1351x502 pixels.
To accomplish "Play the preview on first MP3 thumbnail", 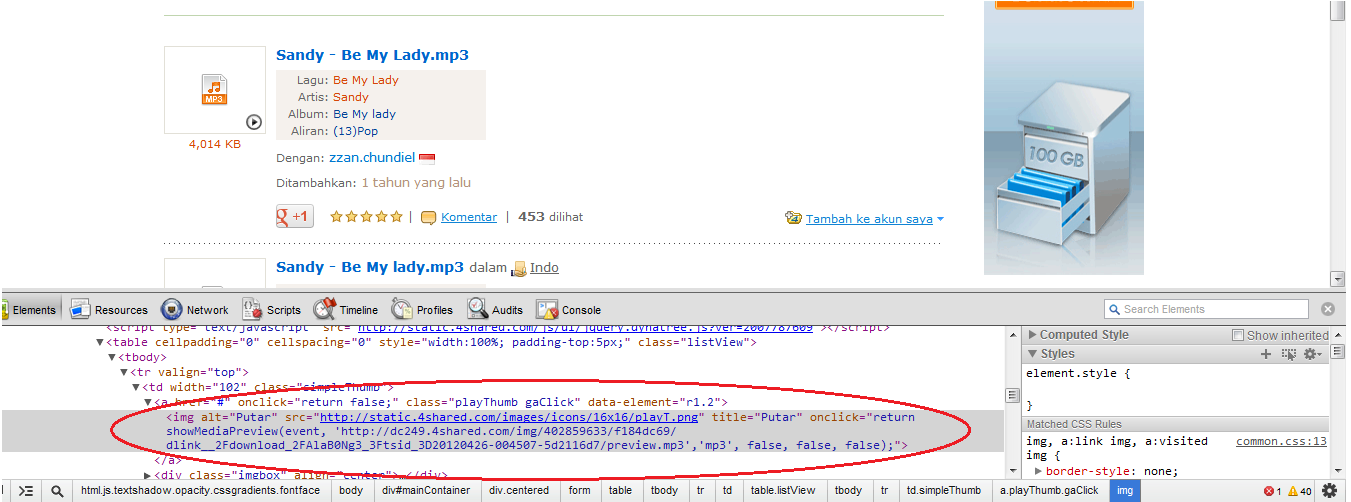I will click(254, 122).
